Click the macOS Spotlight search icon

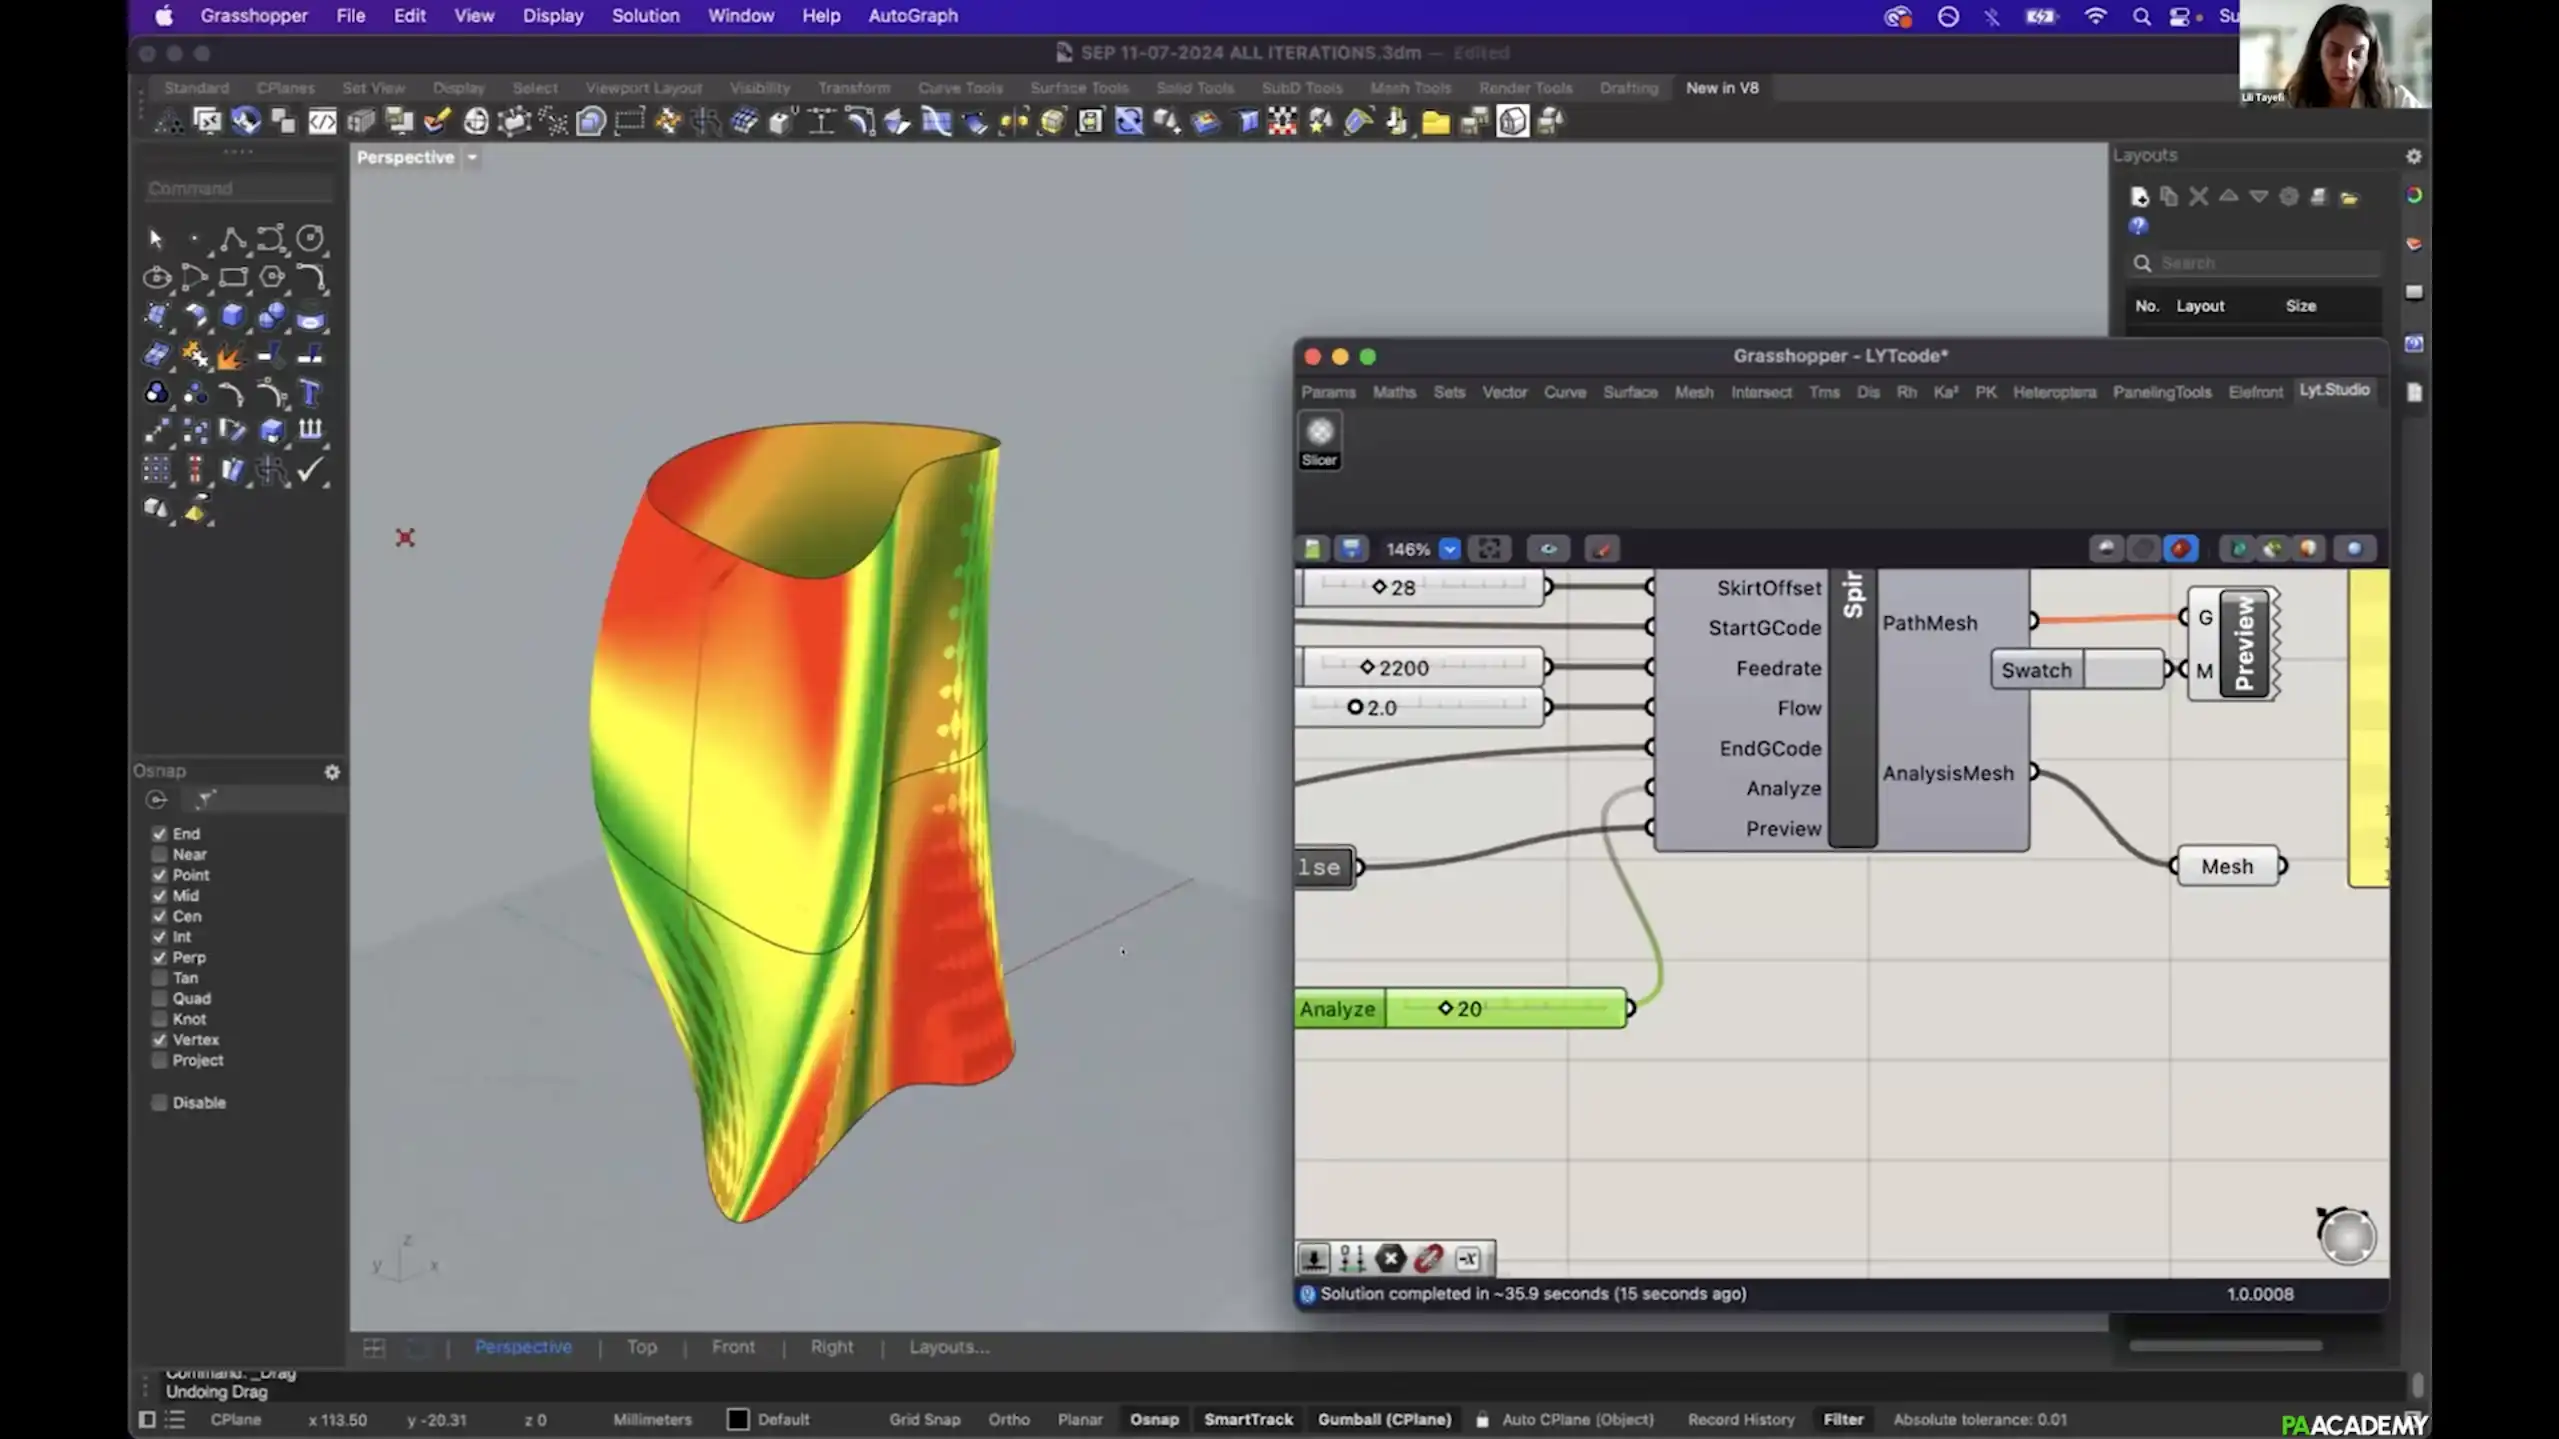pos(2141,16)
